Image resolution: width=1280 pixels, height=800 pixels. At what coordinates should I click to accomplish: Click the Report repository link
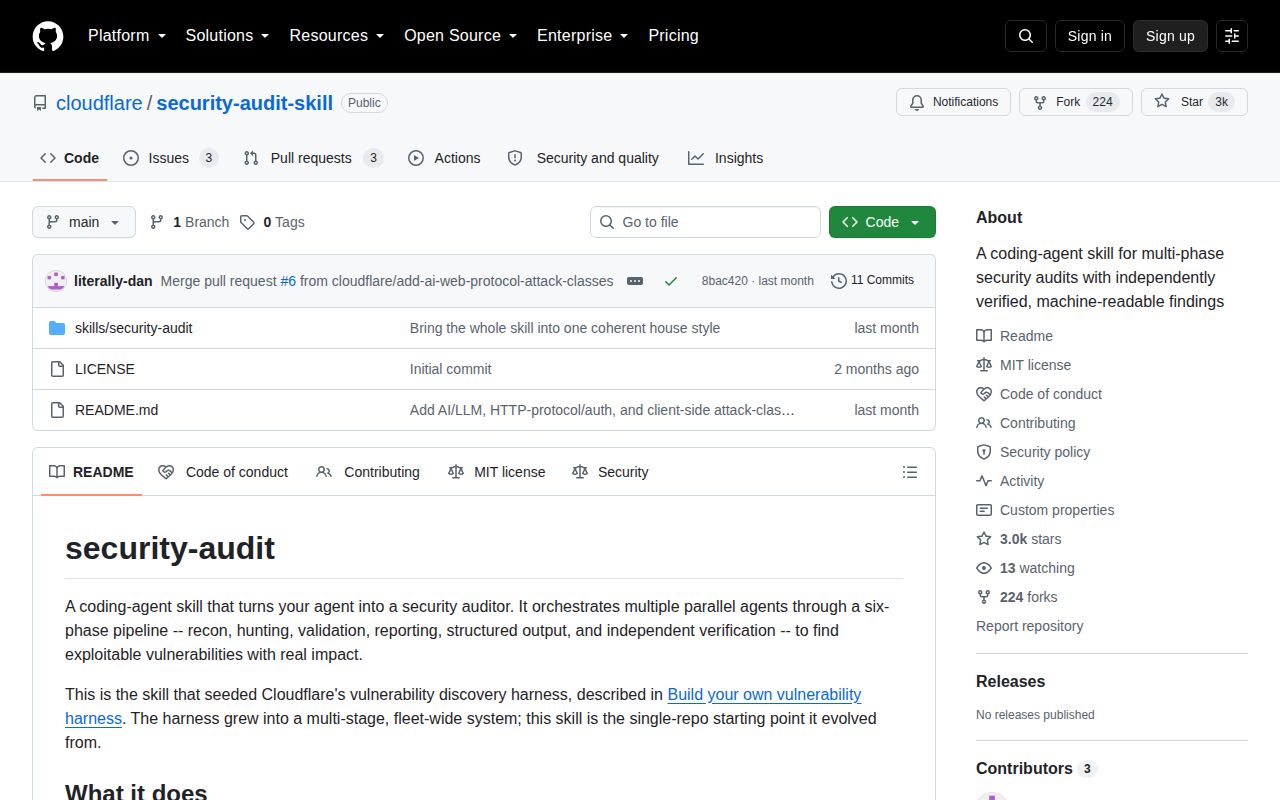[1029, 626]
